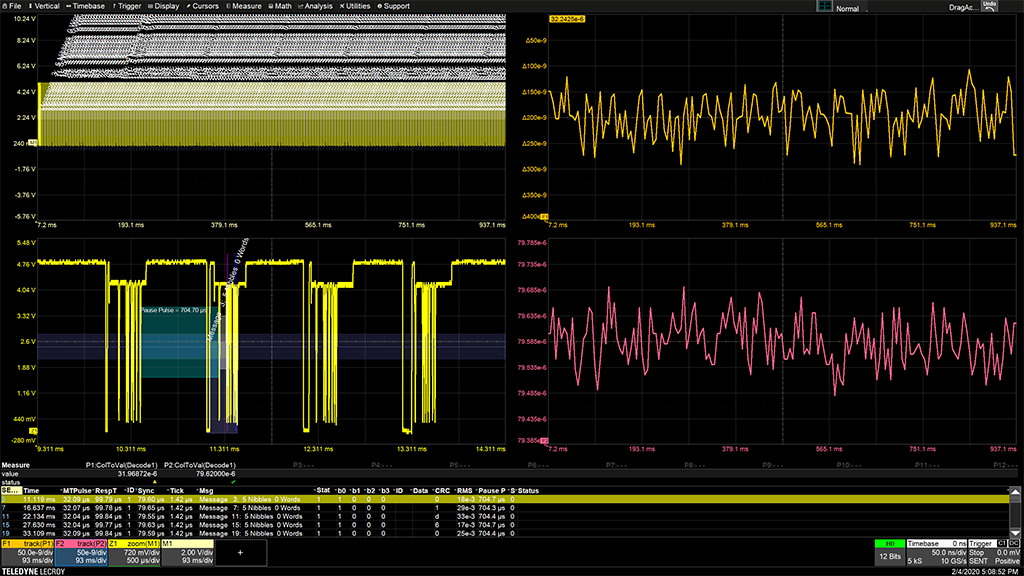Click the Tick column header

point(176,490)
